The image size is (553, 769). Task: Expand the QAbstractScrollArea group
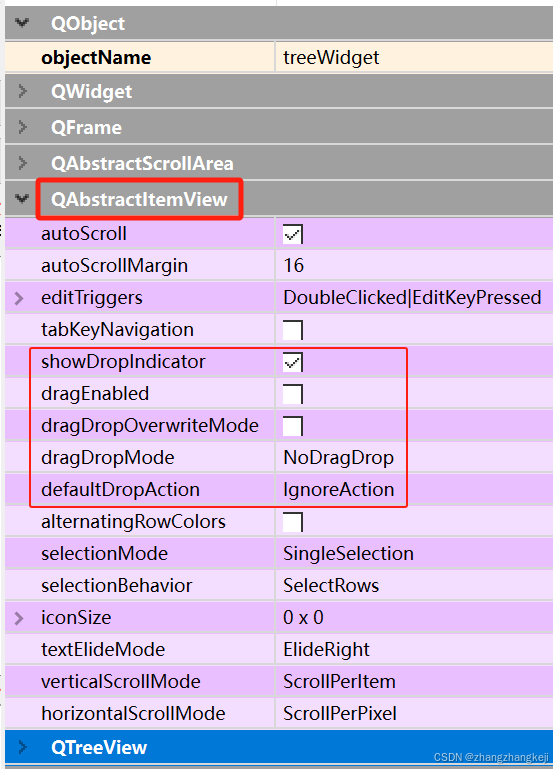coord(22,163)
